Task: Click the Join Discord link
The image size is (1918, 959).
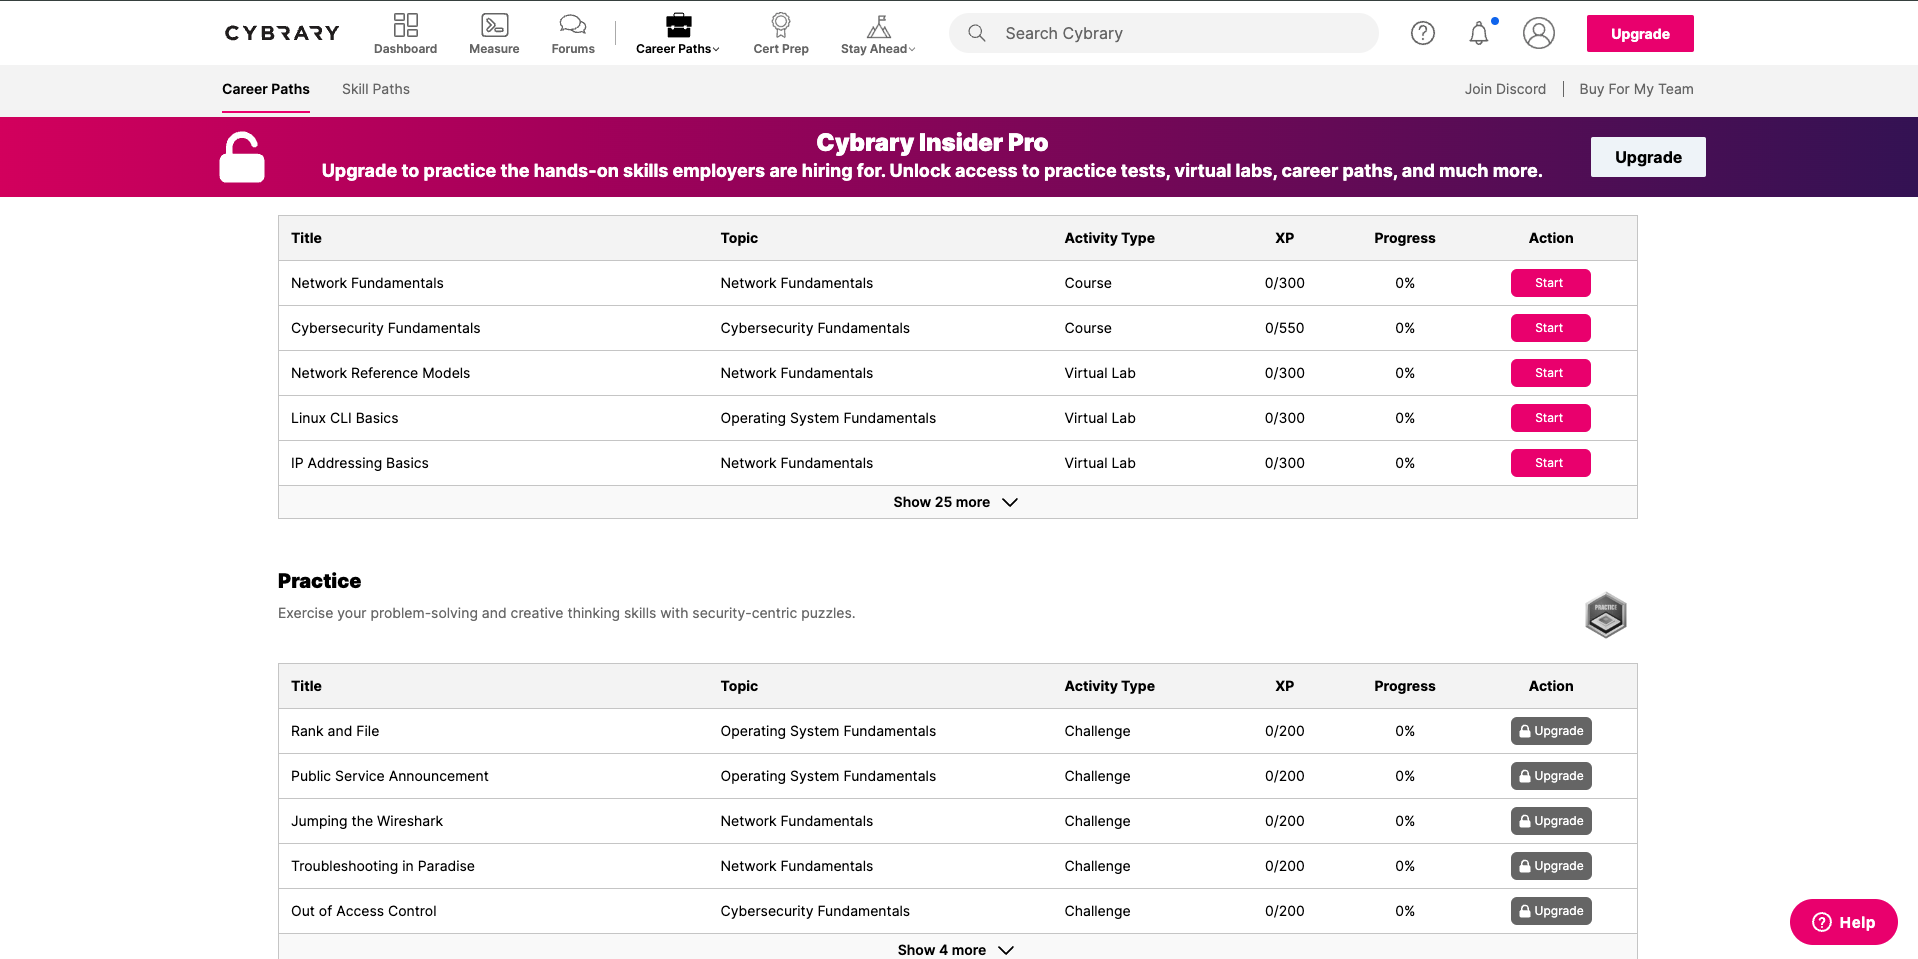Action: [x=1505, y=89]
